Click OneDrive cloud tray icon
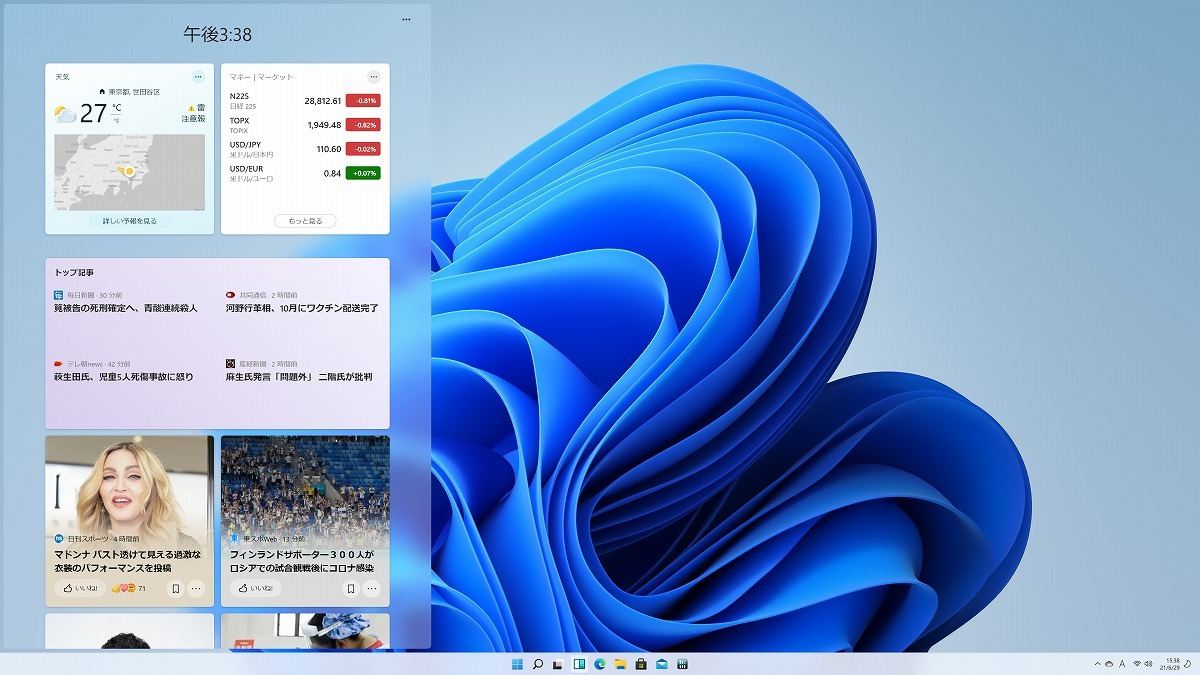This screenshot has width=1200, height=675. pos(1109,664)
